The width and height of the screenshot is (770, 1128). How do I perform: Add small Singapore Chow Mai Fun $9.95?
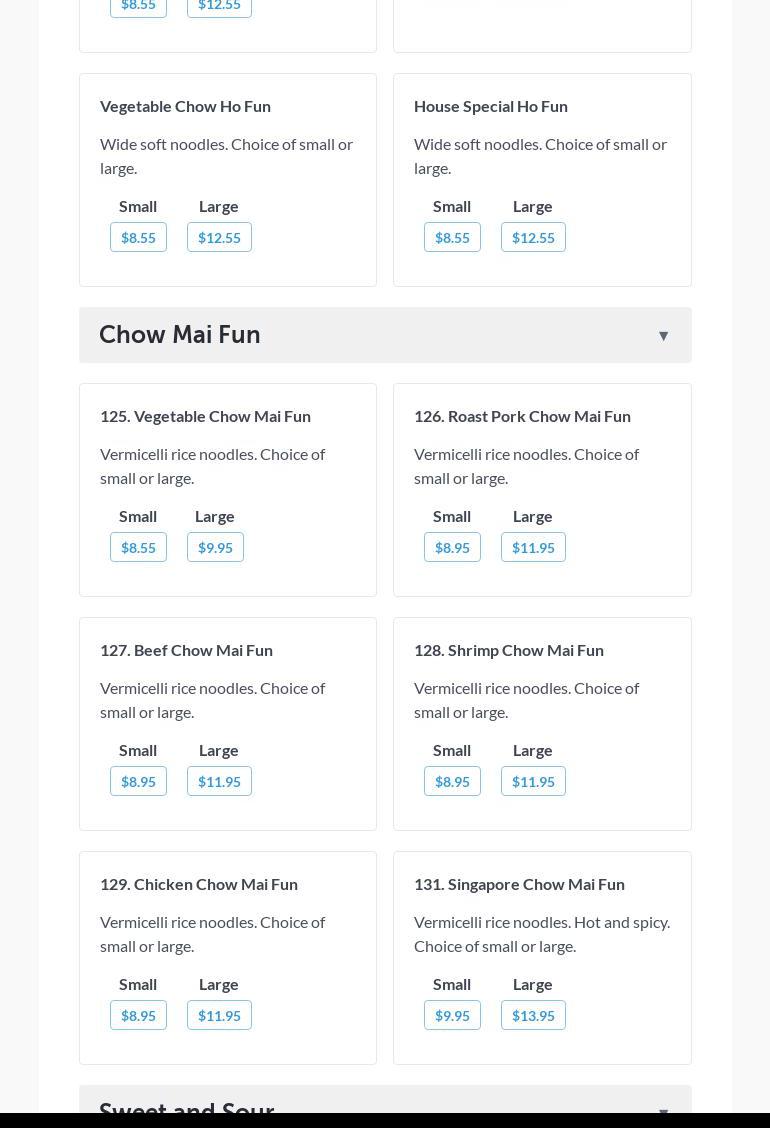tap(452, 1016)
